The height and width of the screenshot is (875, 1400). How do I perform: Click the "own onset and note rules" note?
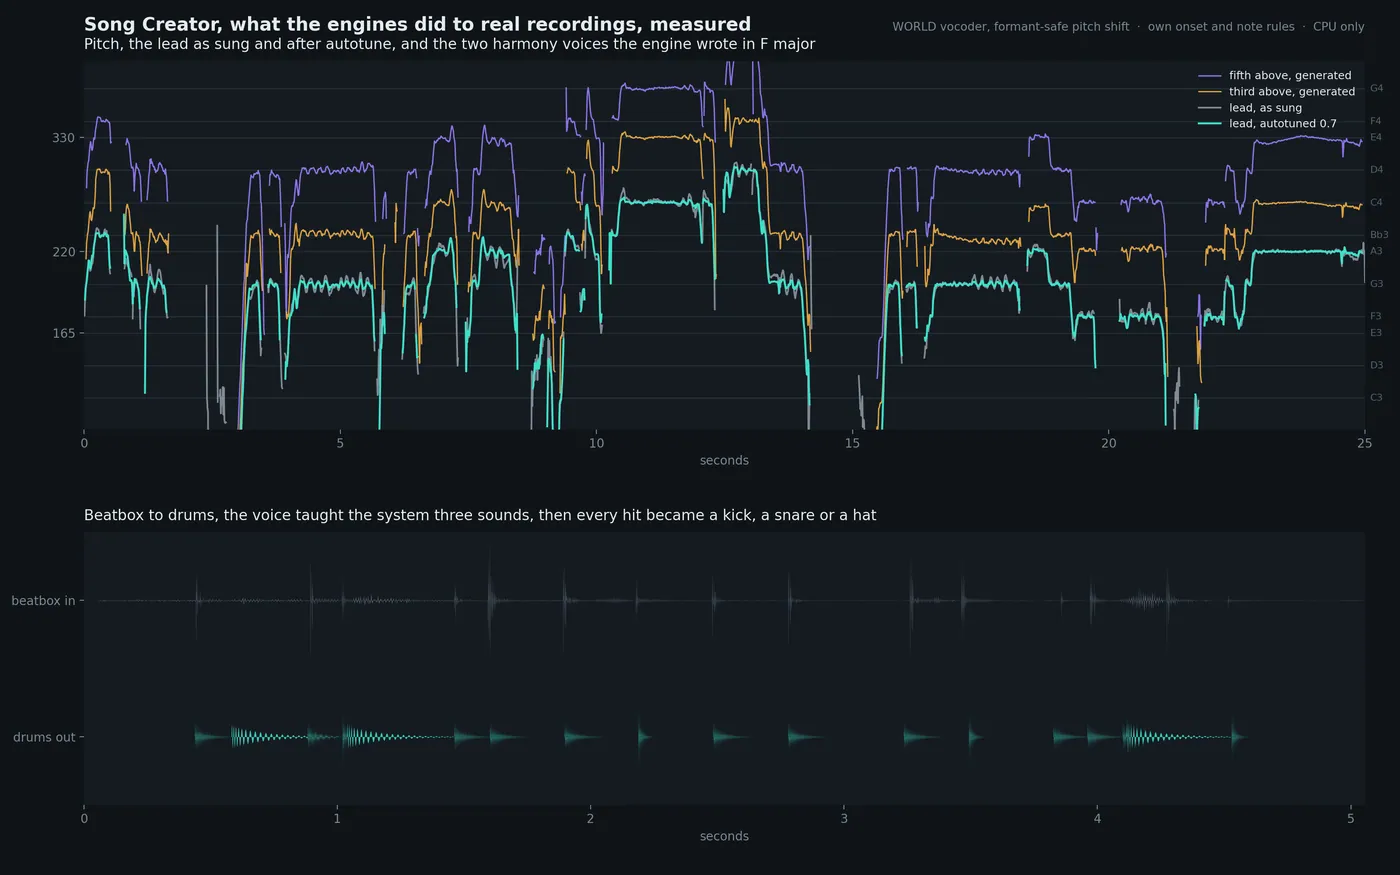tap(1221, 27)
